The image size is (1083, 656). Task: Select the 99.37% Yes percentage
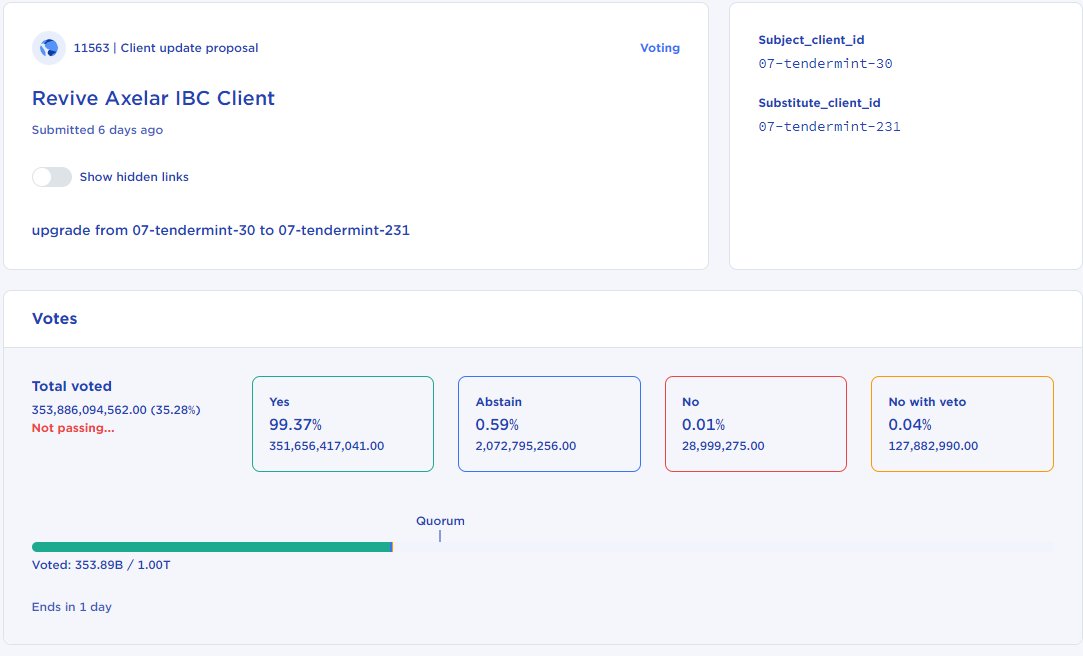click(x=296, y=424)
